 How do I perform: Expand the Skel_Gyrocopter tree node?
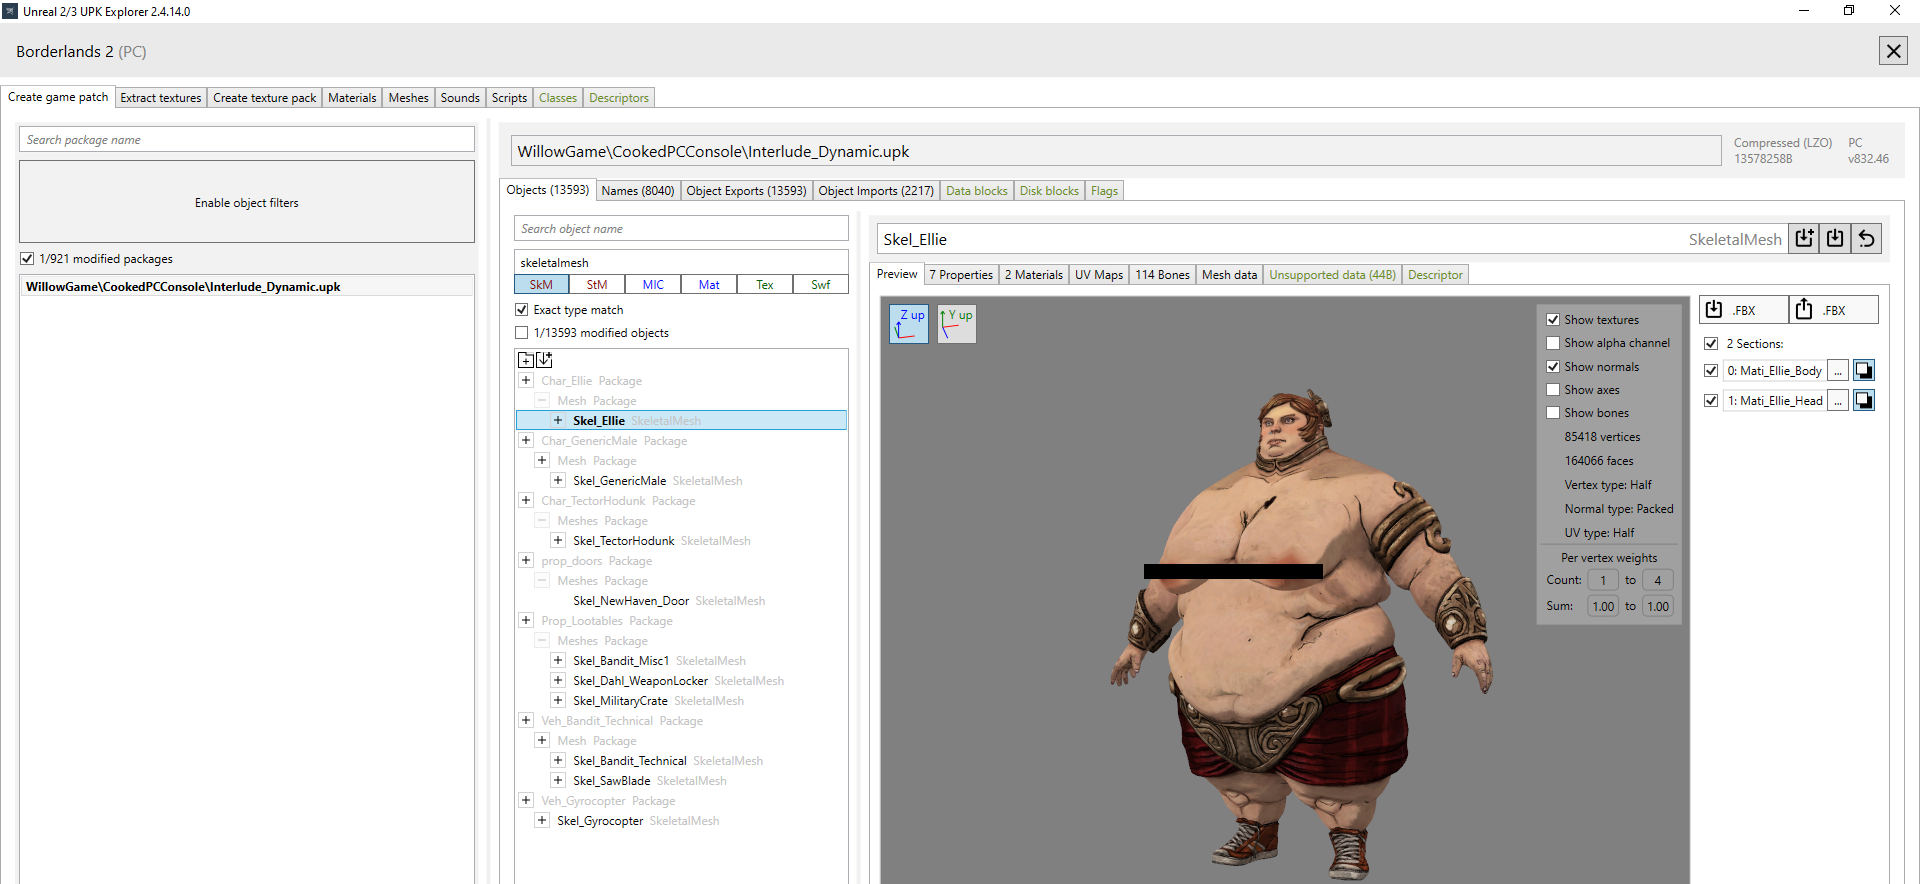click(542, 821)
